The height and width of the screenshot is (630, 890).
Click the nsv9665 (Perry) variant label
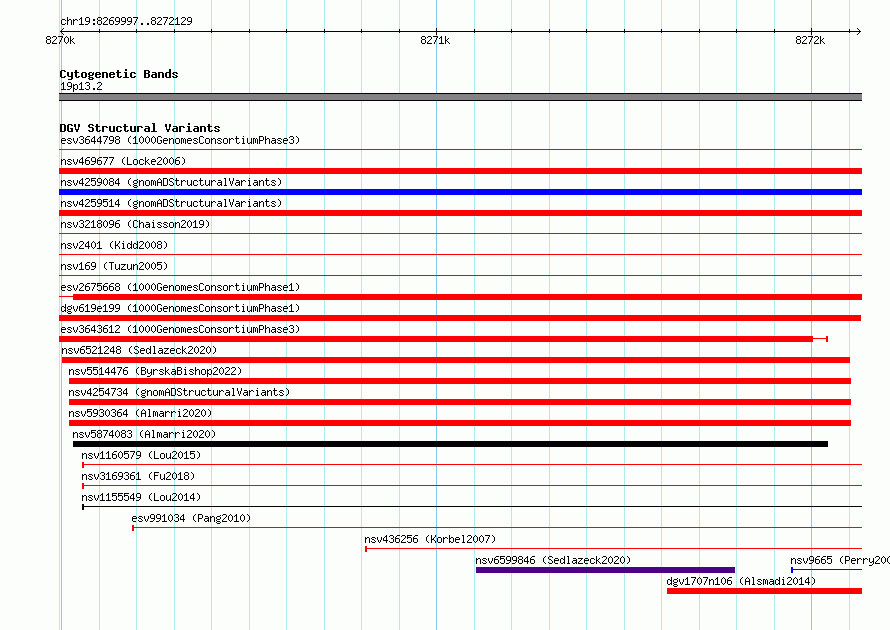[x=840, y=560]
